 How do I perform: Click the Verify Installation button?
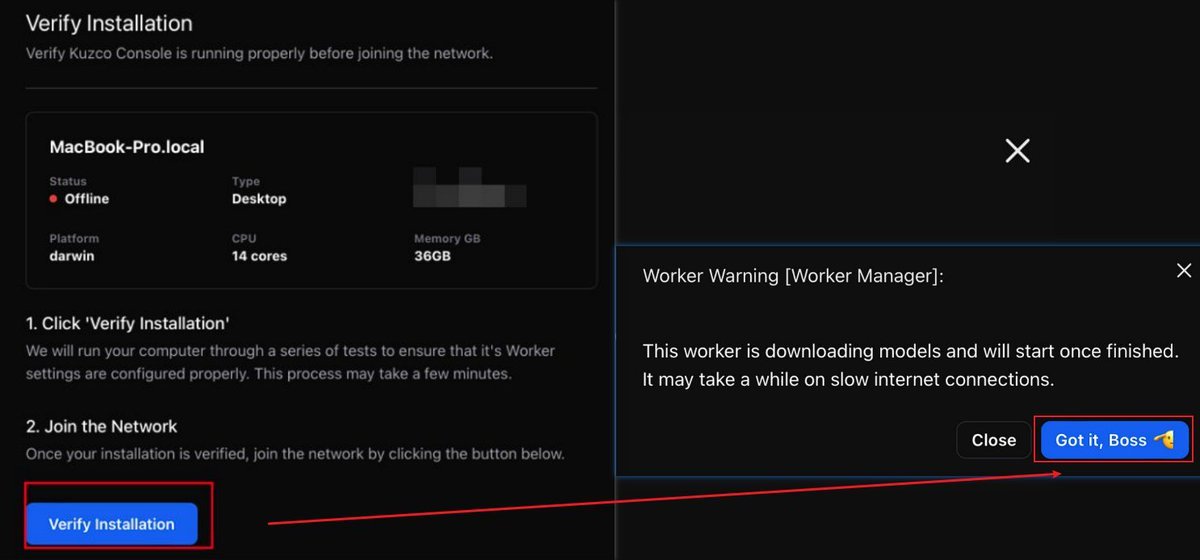(x=112, y=524)
